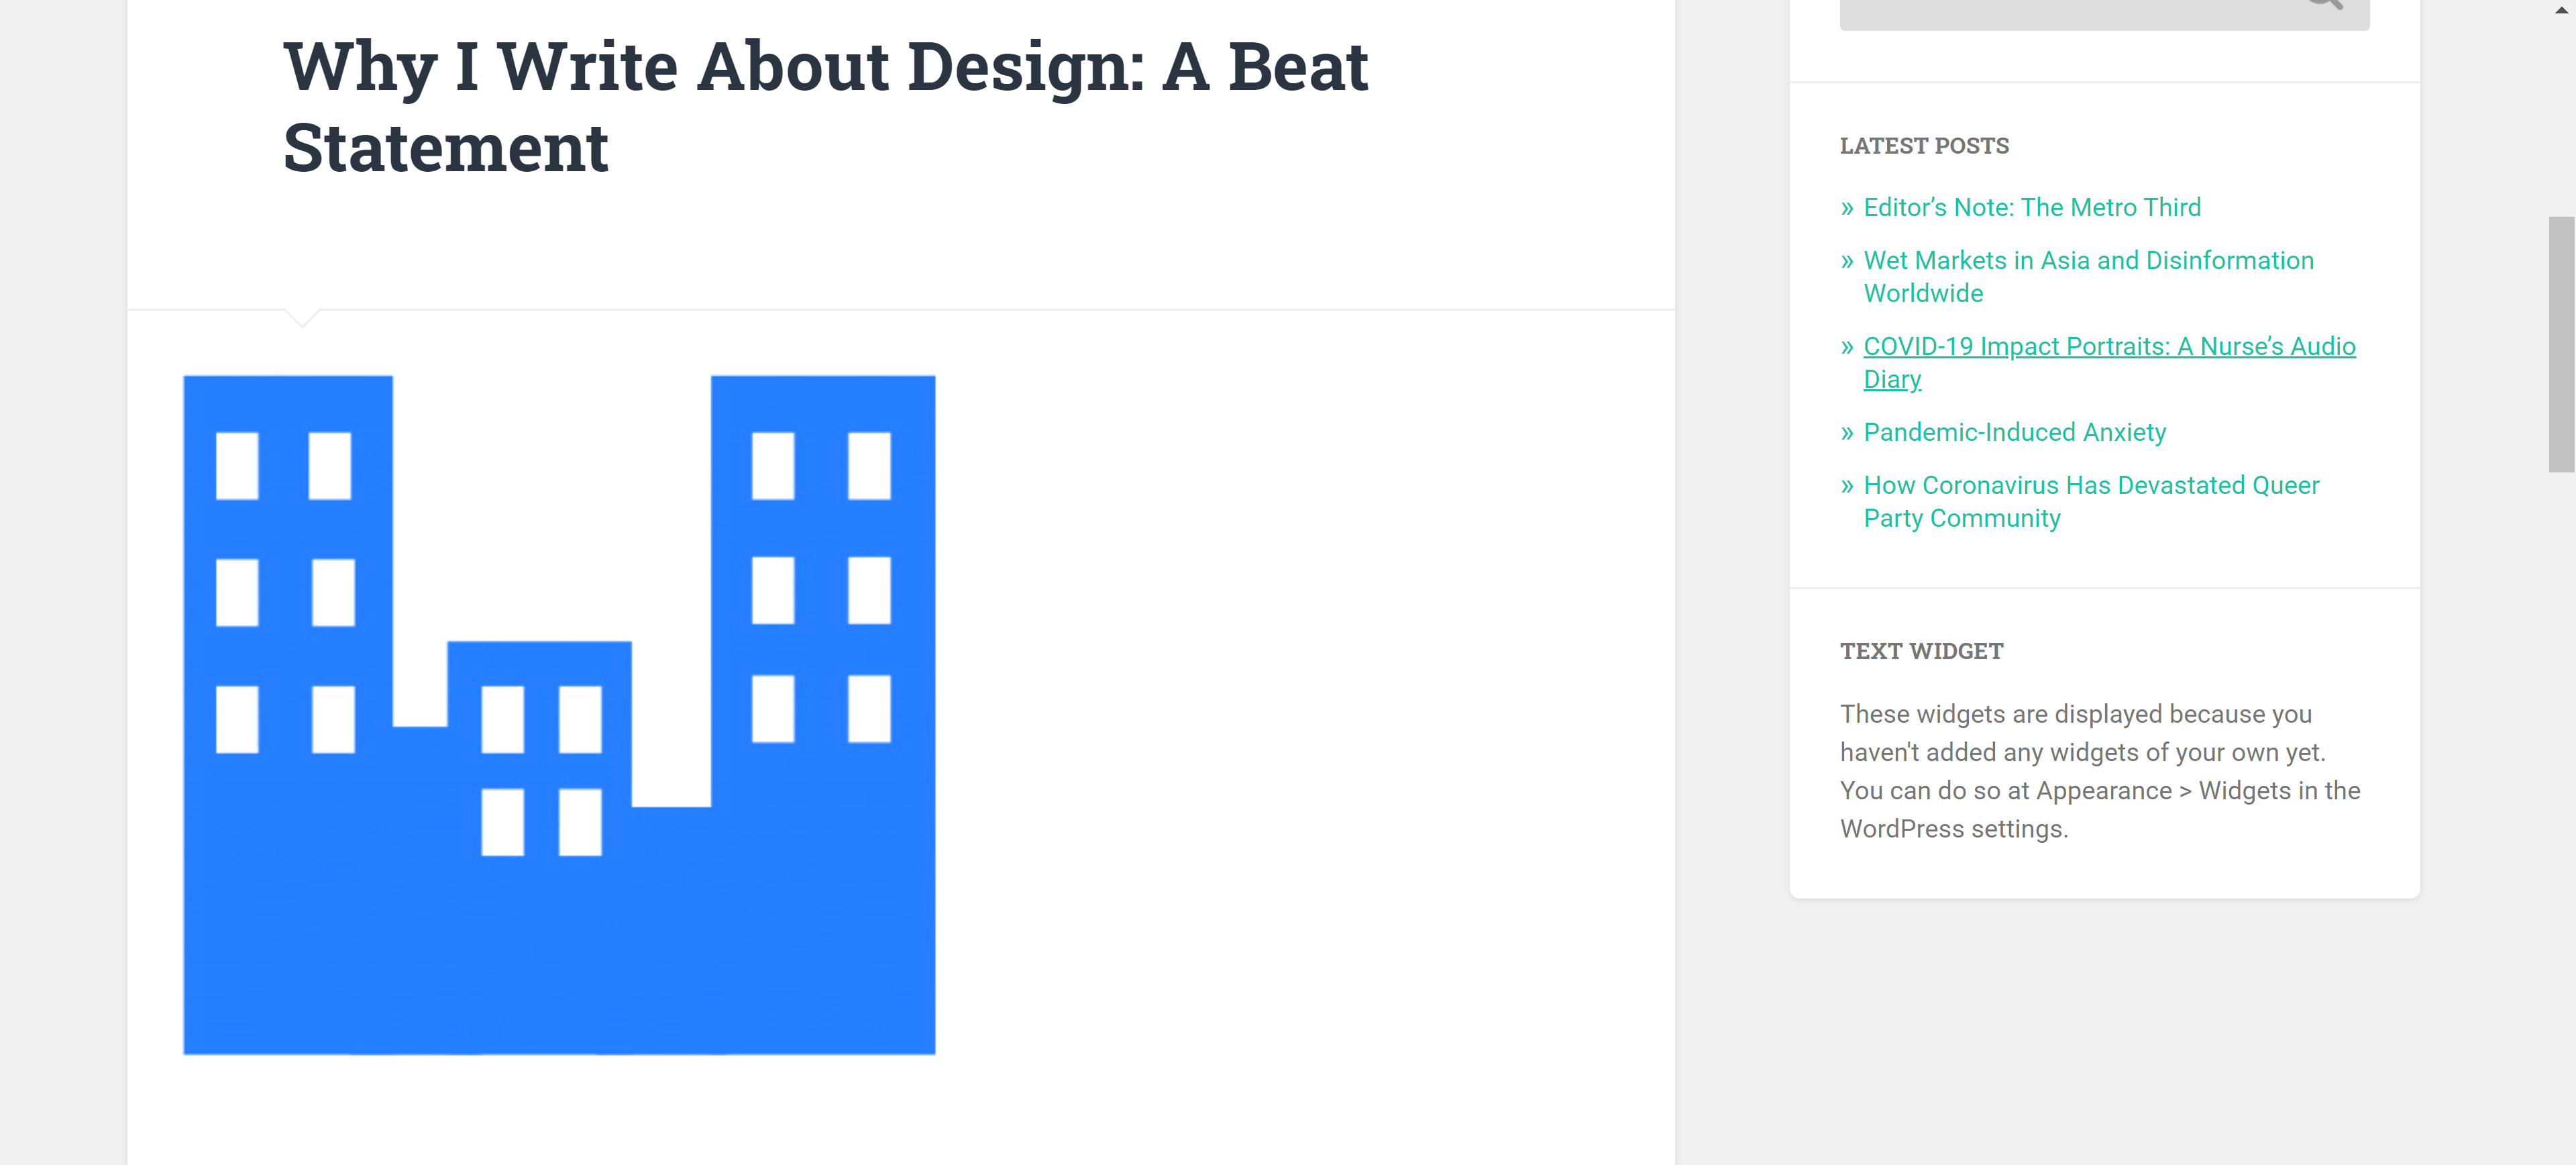The image size is (2576, 1165).
Task: Click the scrollbar track below the thumb
Action: point(2561,800)
